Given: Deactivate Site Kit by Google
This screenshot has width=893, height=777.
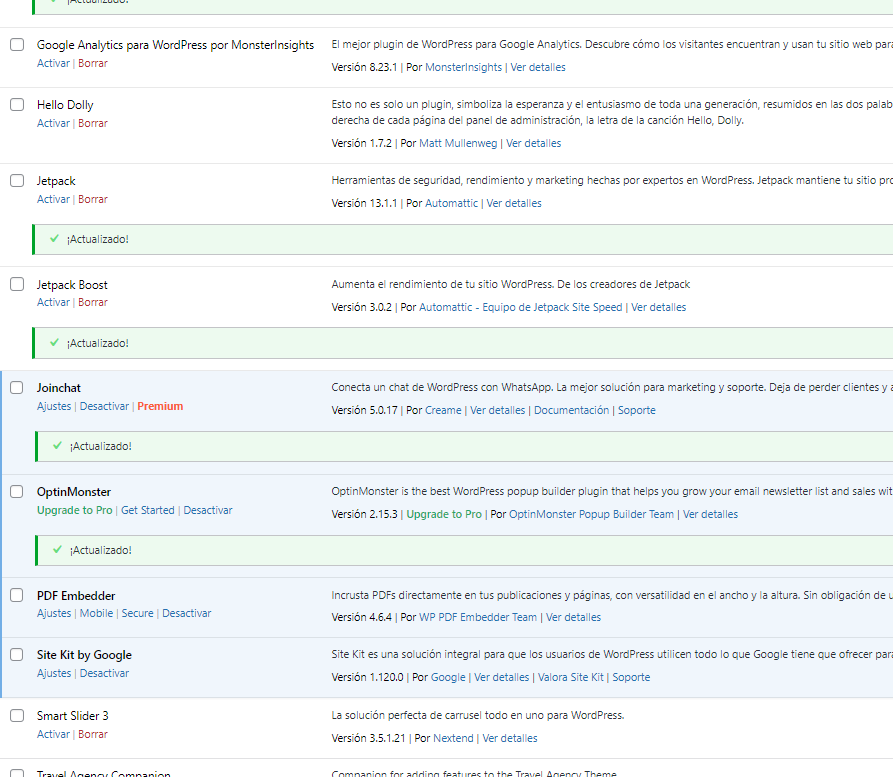Looking at the screenshot, I should 104,673.
